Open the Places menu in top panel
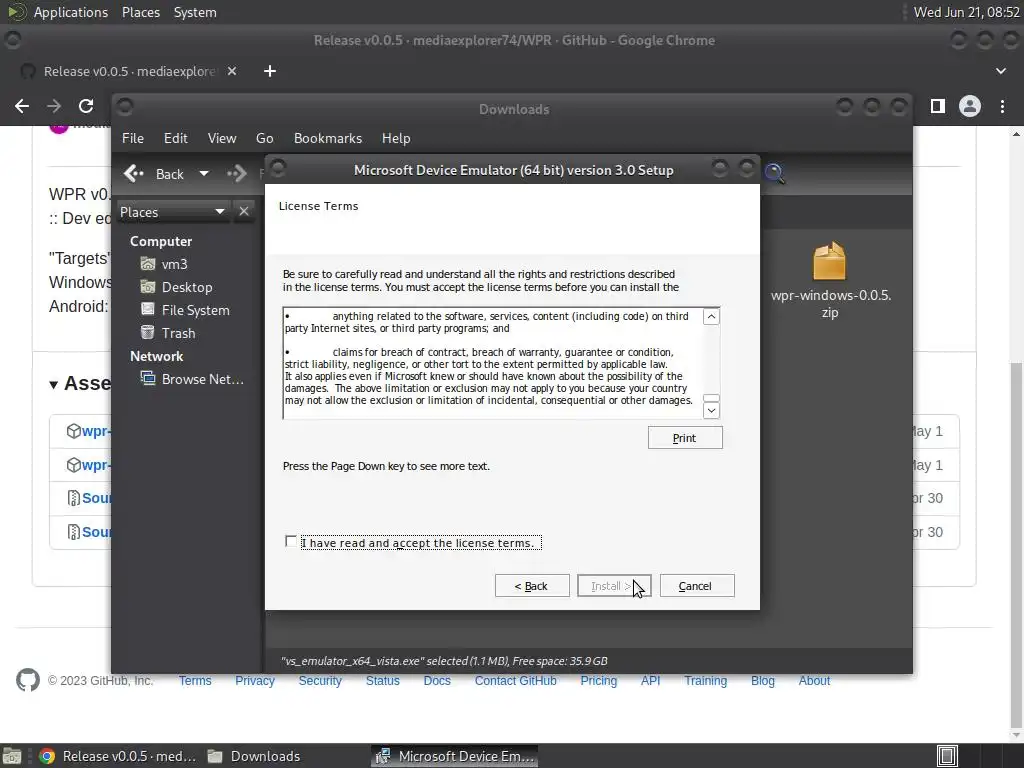The width and height of the screenshot is (1024, 768). click(x=141, y=12)
